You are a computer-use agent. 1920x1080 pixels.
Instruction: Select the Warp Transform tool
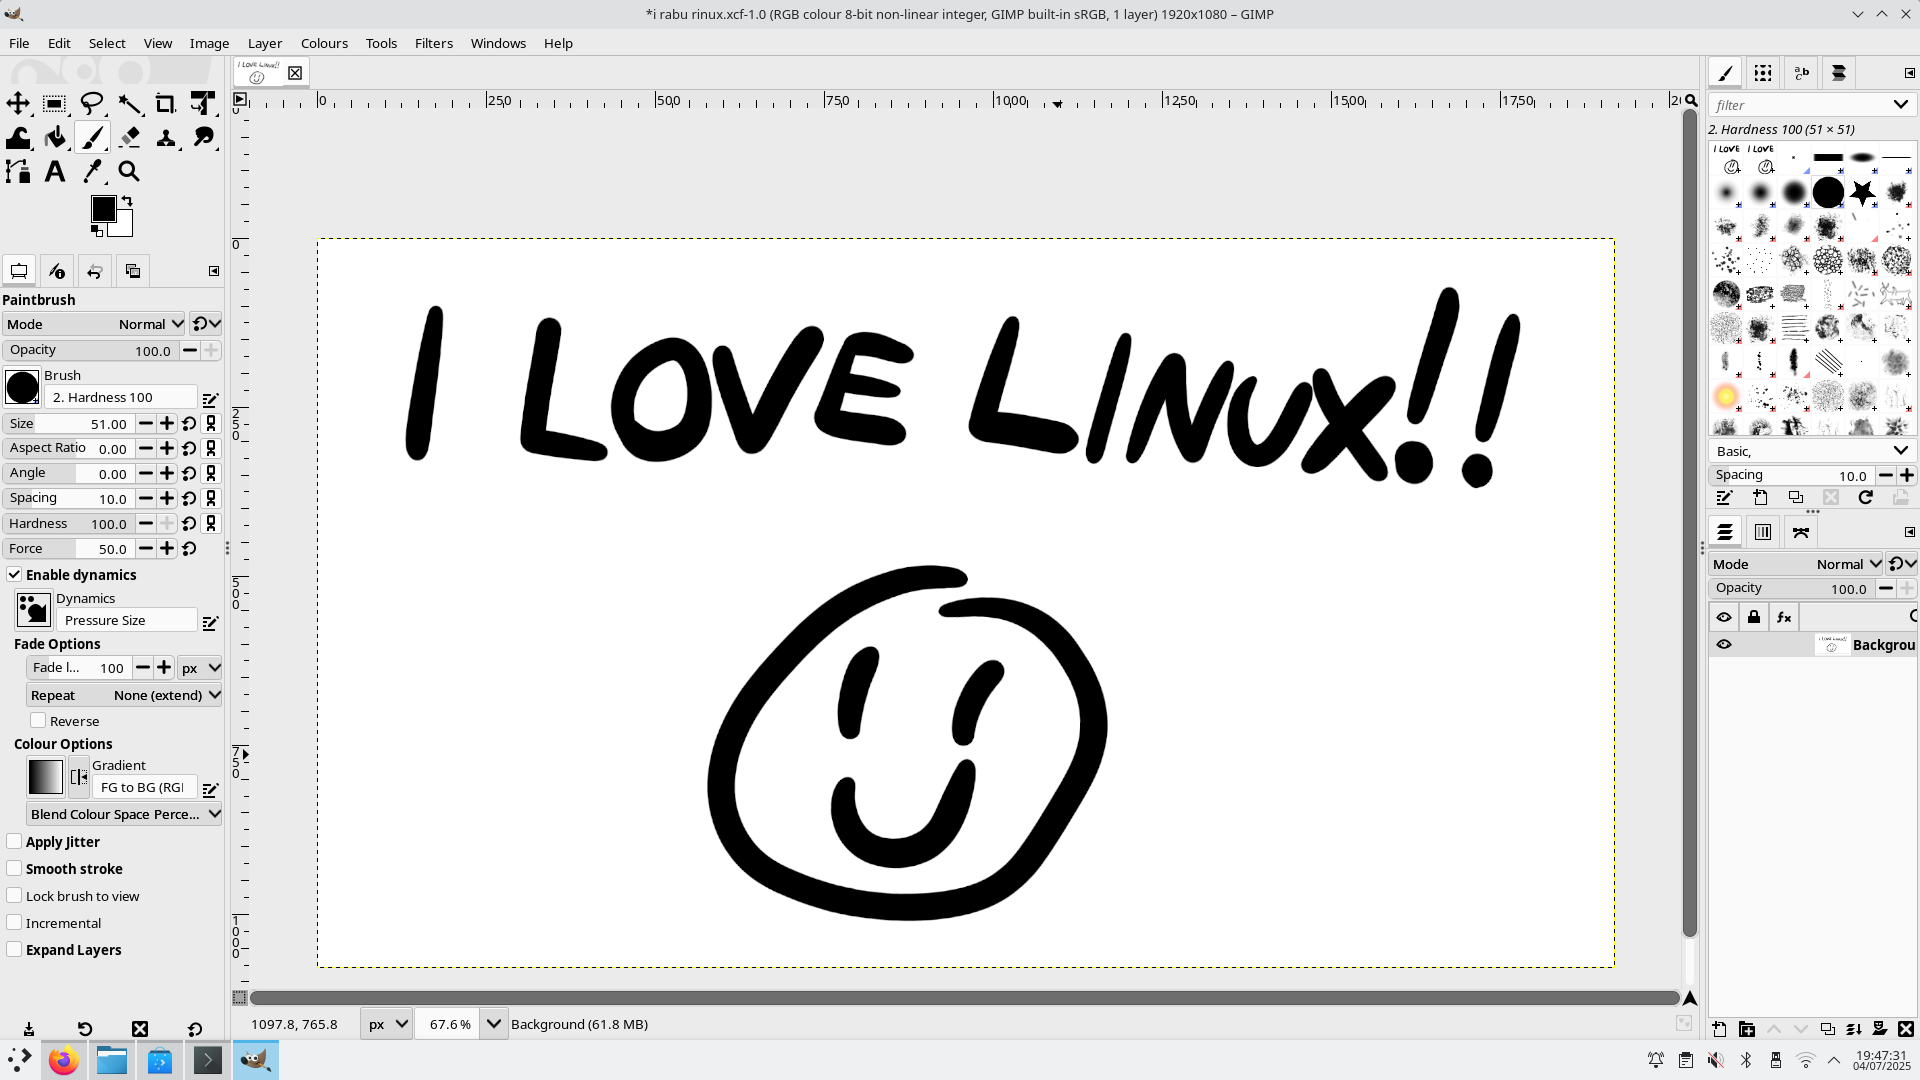pyautogui.click(x=18, y=137)
